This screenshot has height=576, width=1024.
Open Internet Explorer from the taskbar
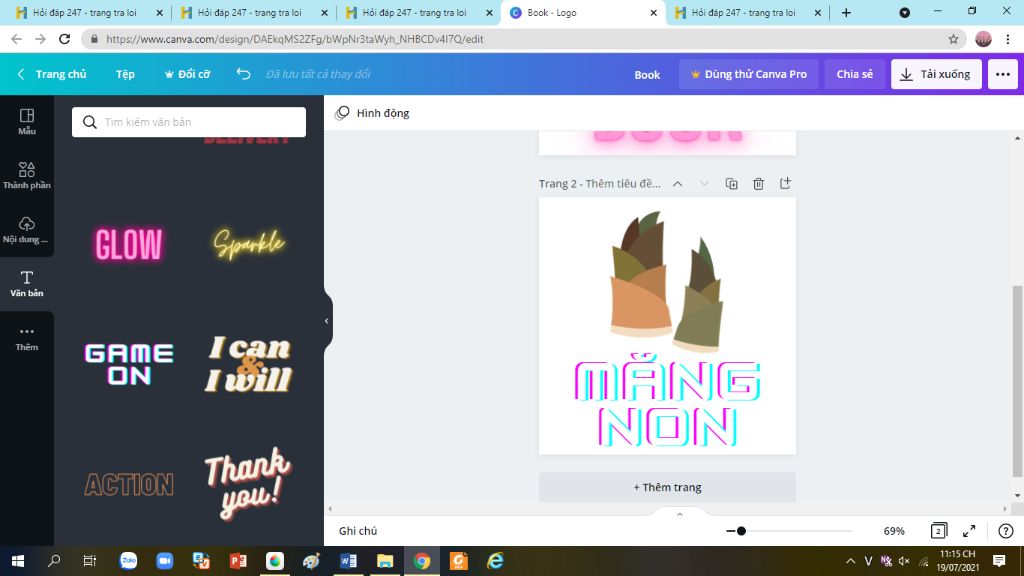click(496, 561)
